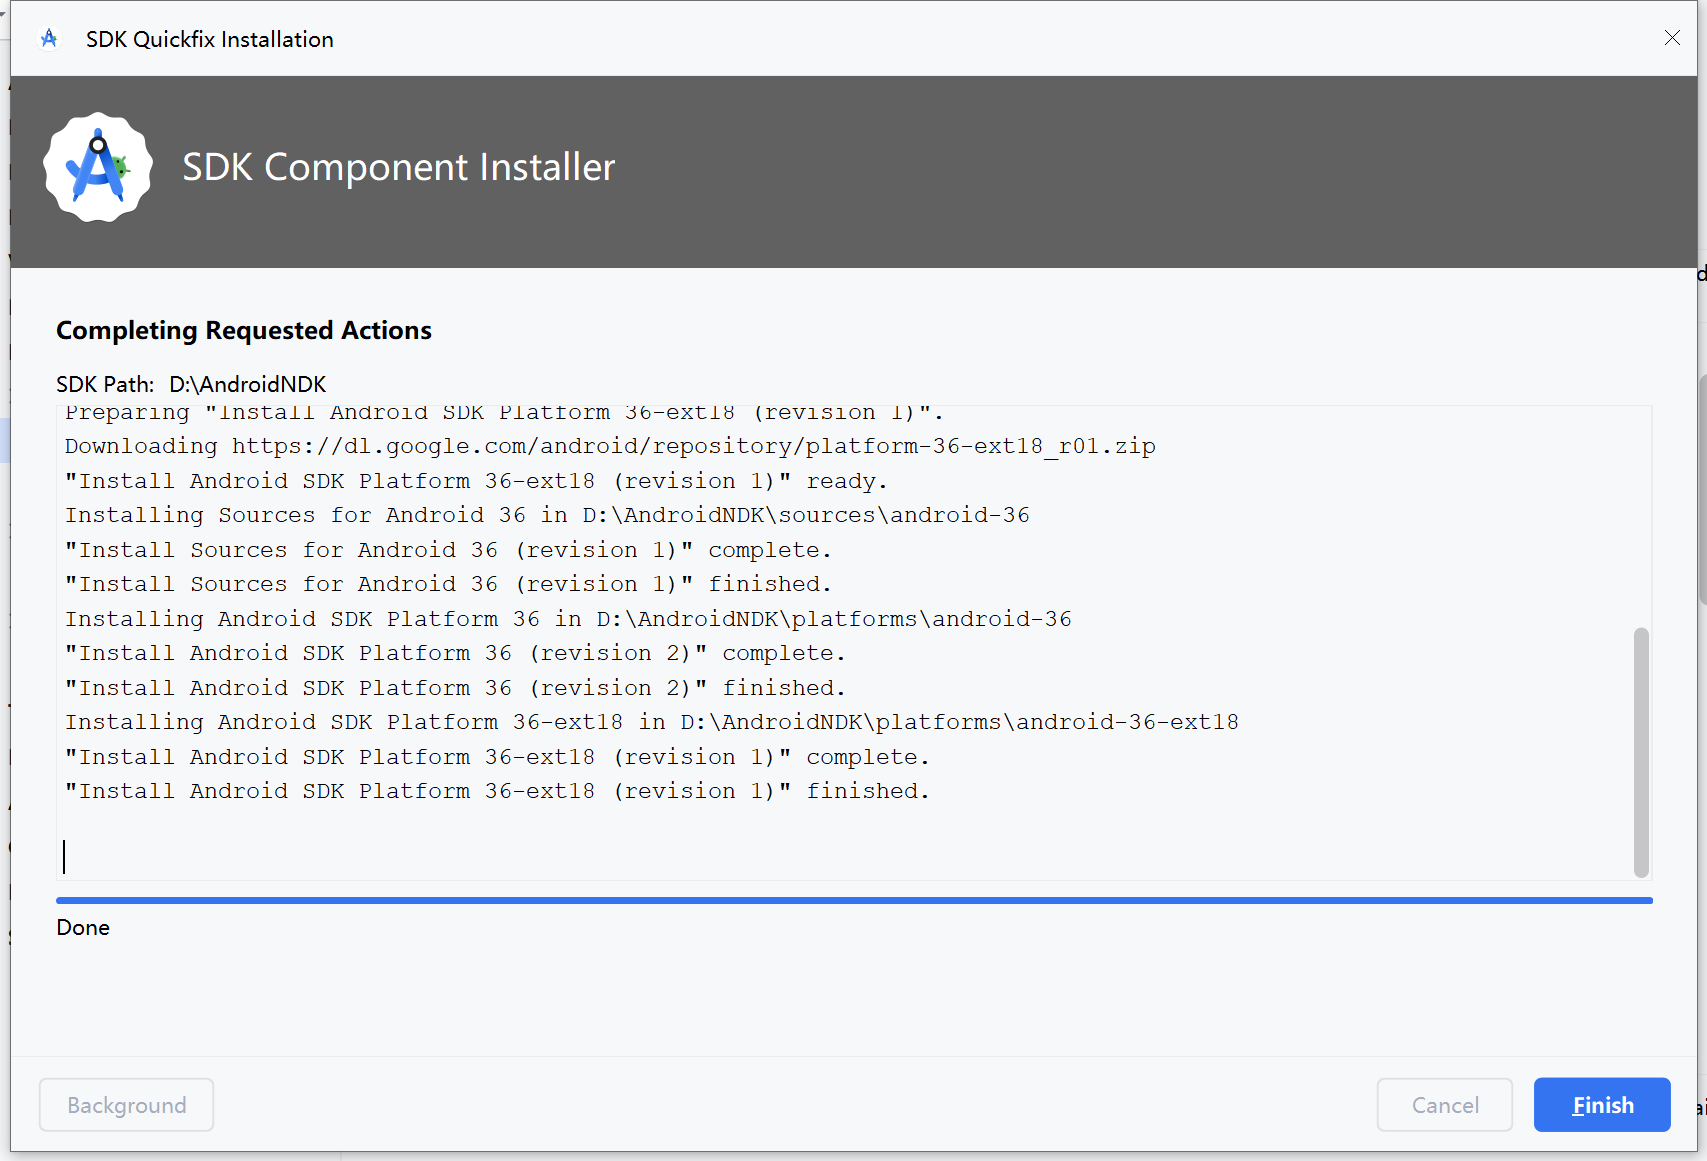Click the text cursor line in the log
Viewport: 1707px width, 1161px height.
tap(64, 857)
